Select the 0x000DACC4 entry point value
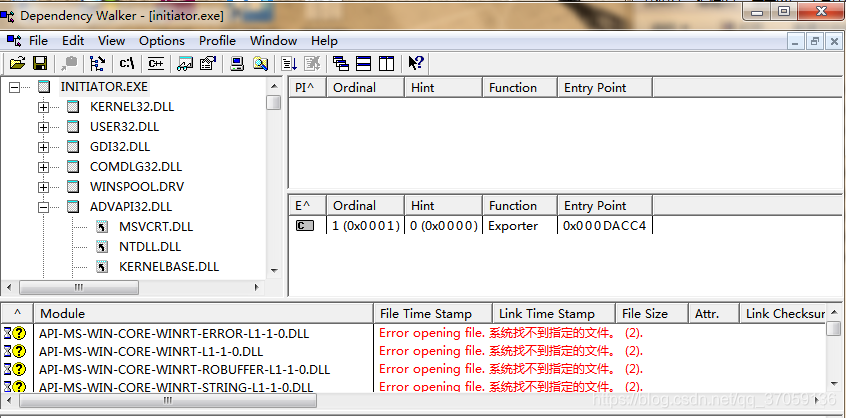 [604, 226]
